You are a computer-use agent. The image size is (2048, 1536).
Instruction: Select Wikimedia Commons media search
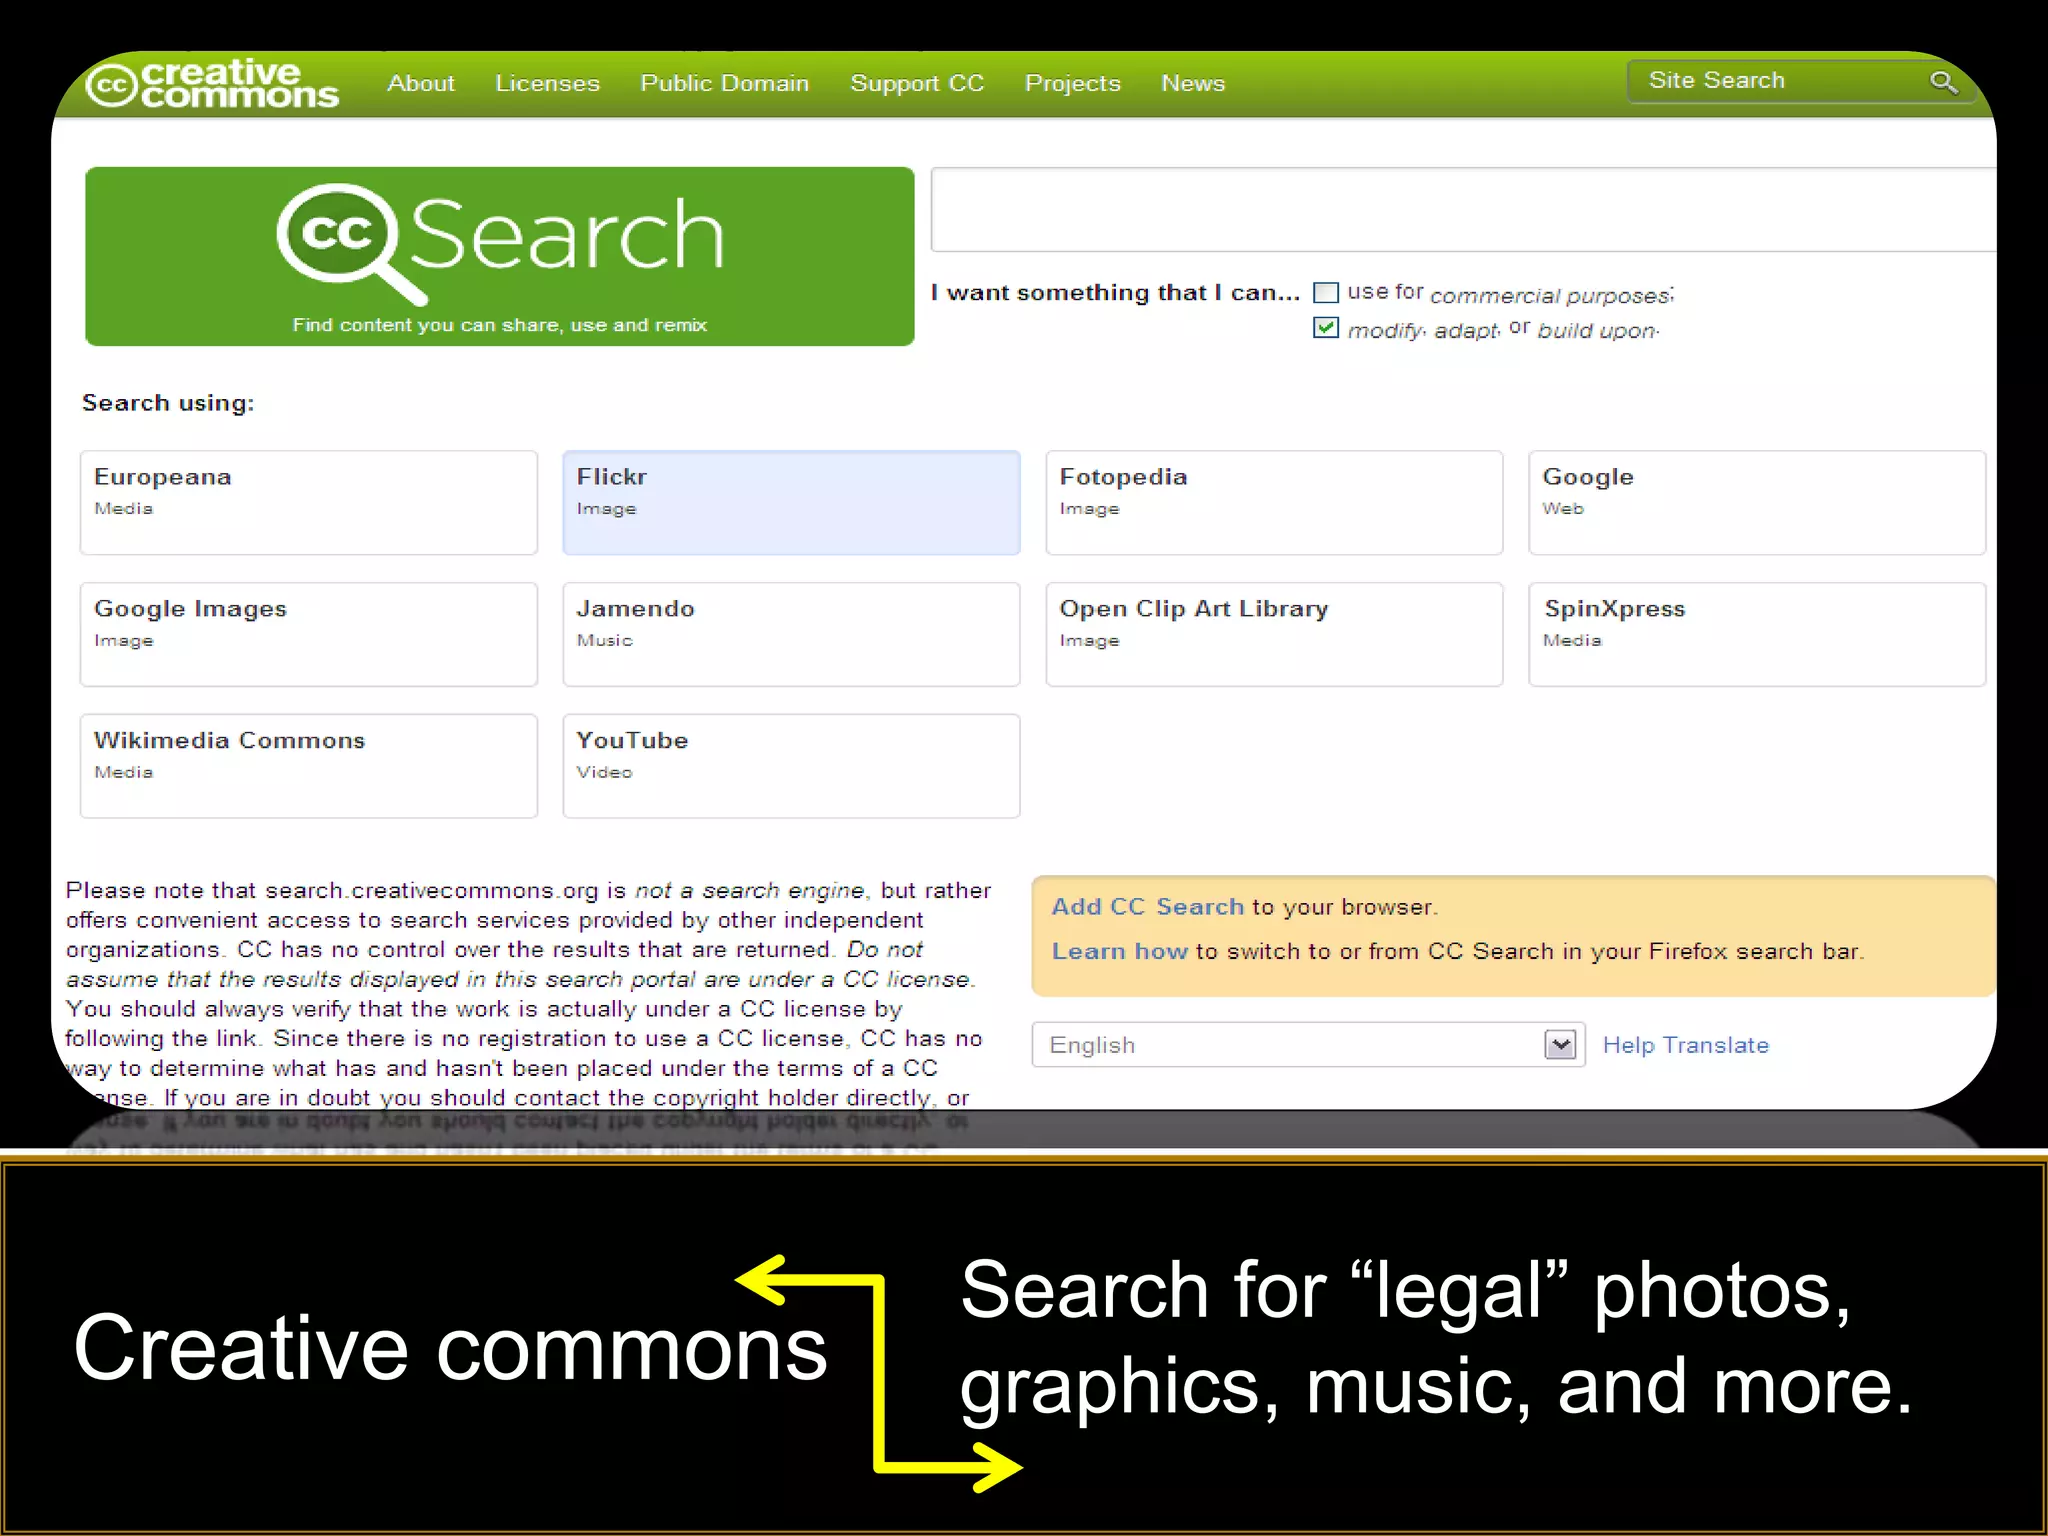(309, 766)
